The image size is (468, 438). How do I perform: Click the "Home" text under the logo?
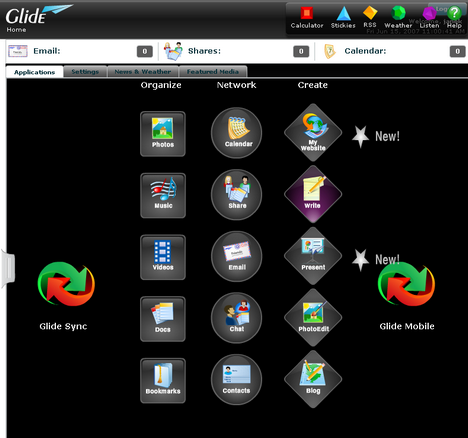point(16,30)
